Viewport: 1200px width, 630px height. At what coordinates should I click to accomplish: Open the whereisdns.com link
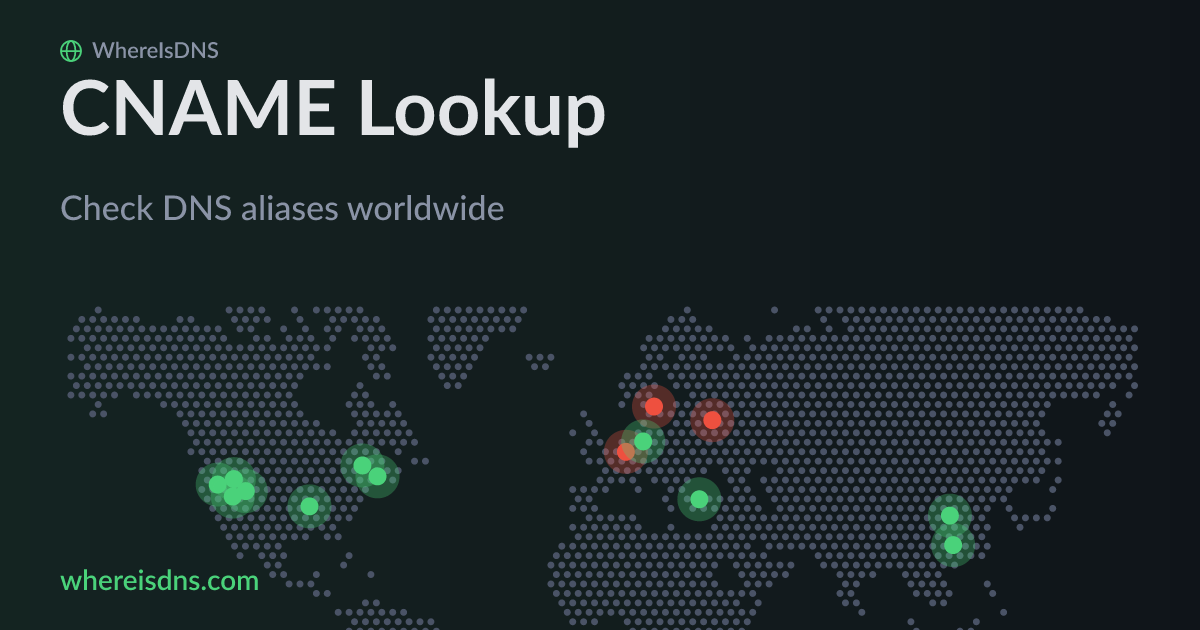click(159, 581)
